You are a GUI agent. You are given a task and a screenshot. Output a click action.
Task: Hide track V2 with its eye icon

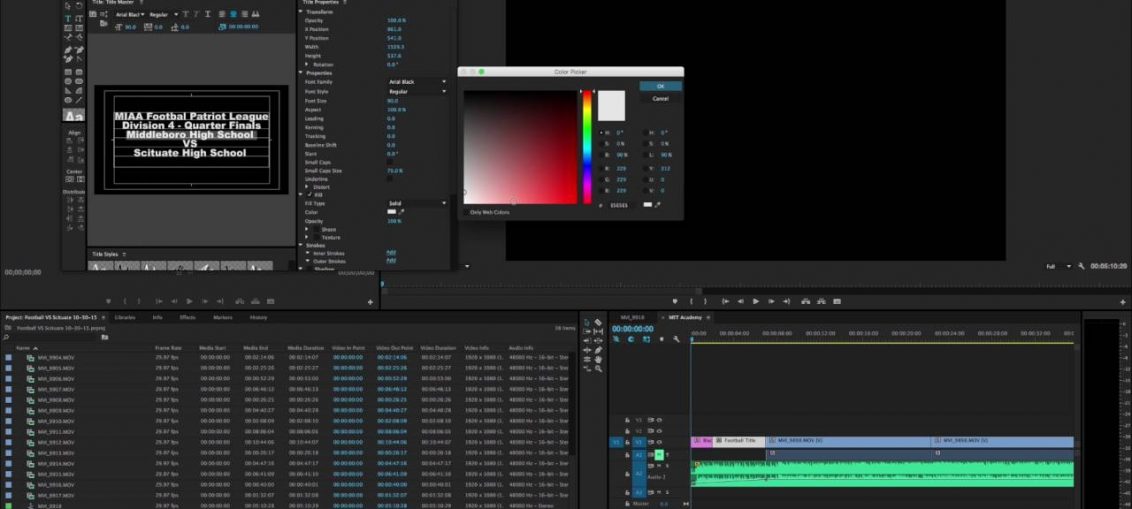[x=659, y=430]
